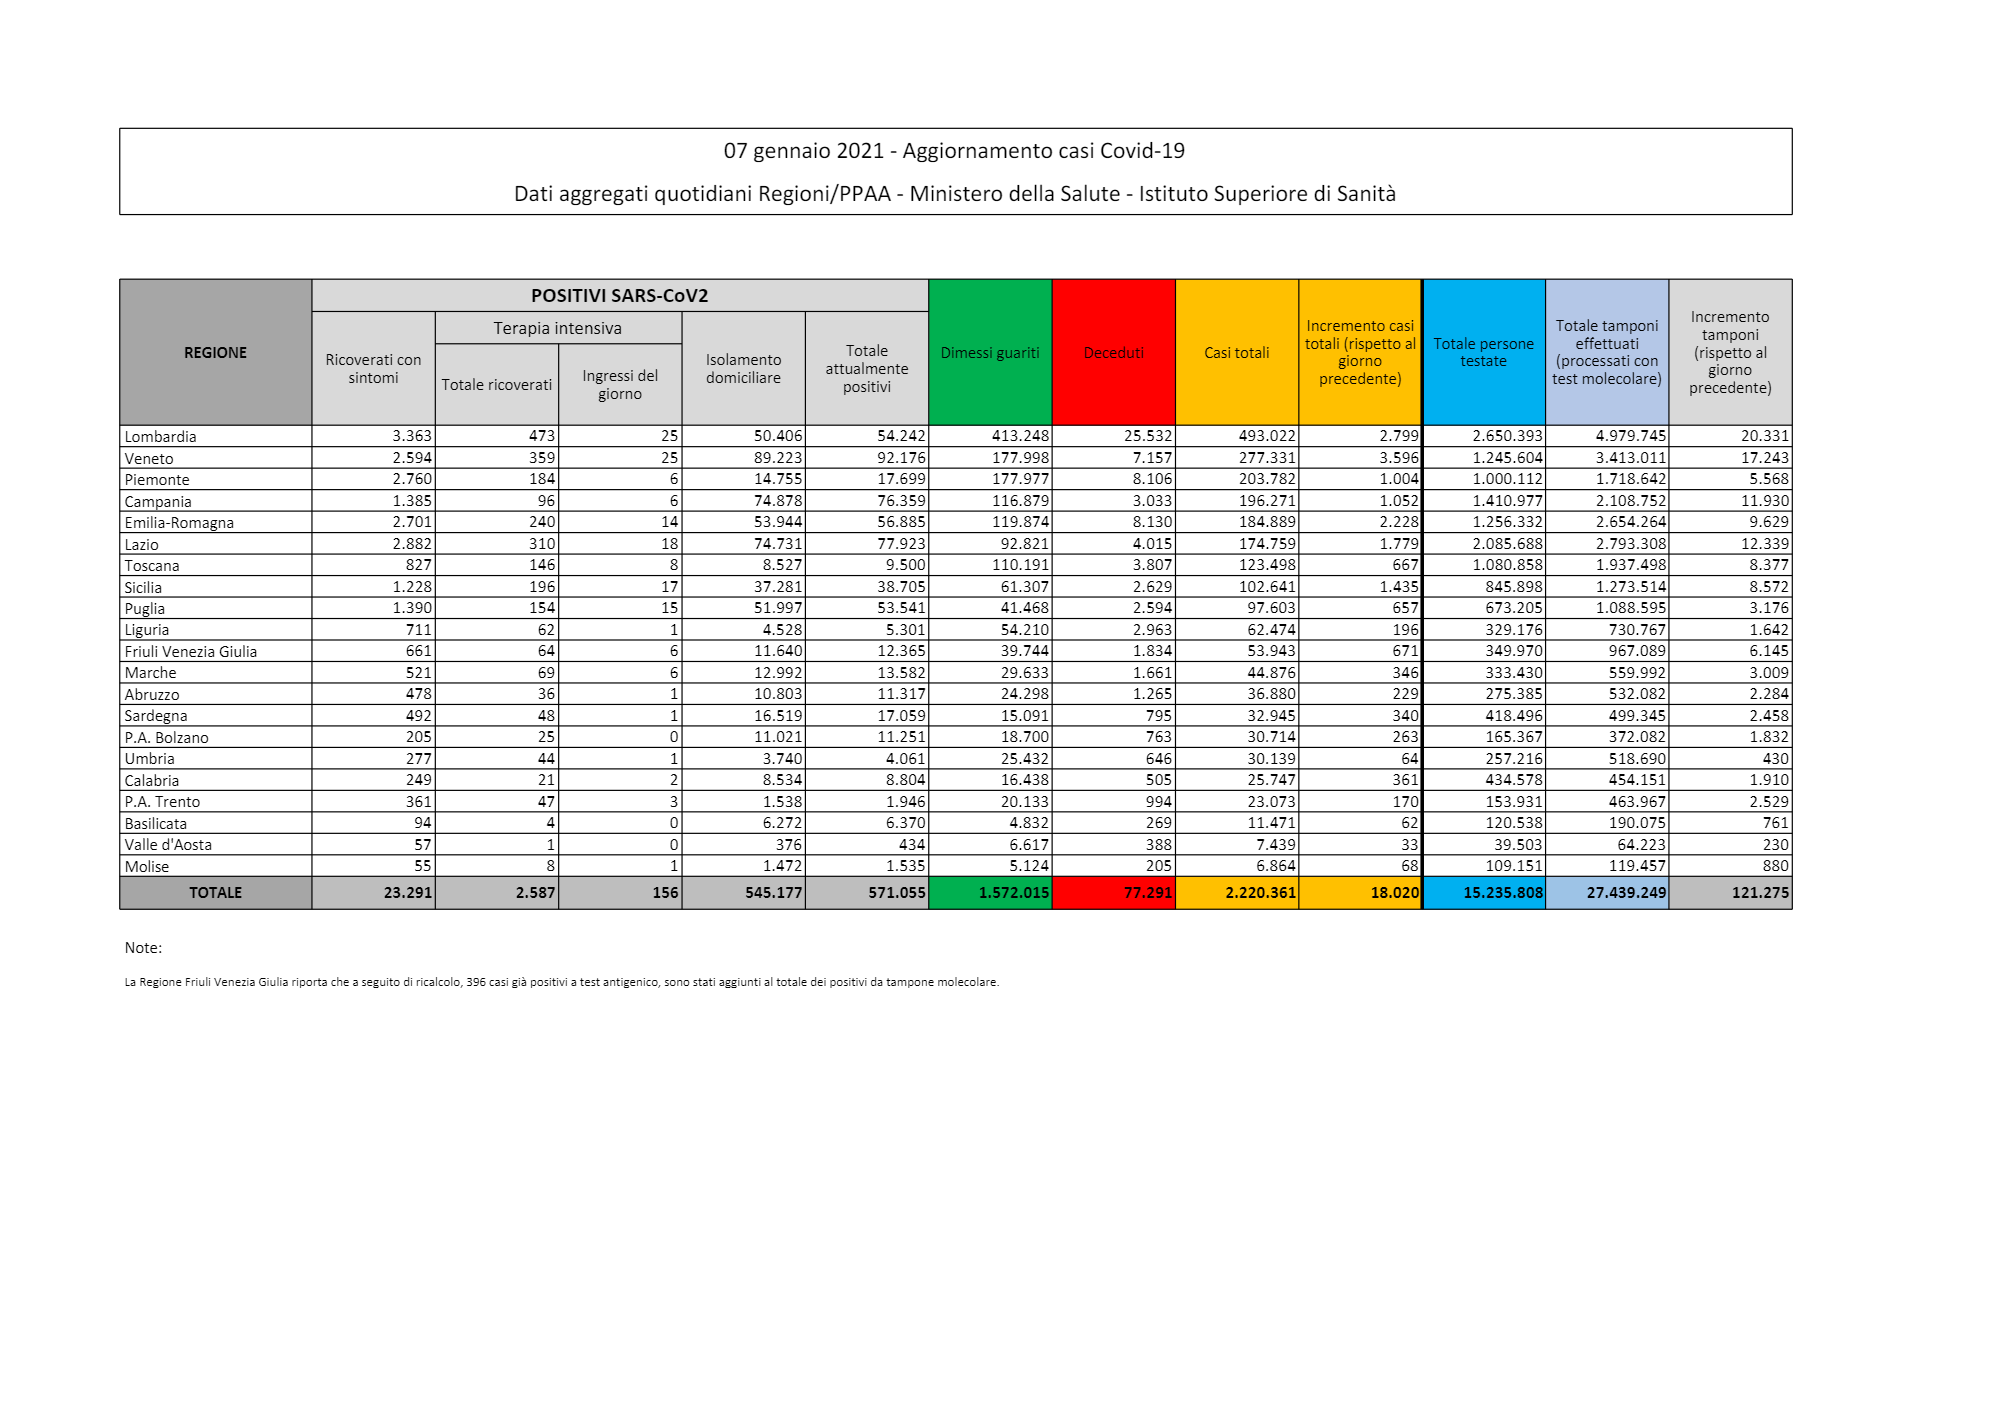2000x1414 pixels.
Task: Select the orange Casi totali header
Action: tap(1236, 352)
